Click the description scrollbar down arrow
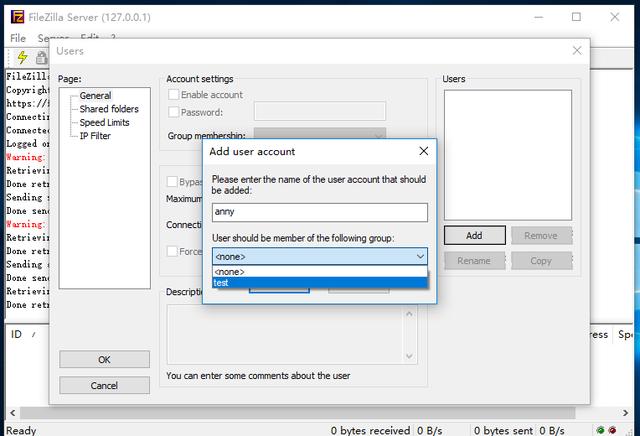640x436 pixels. [x=409, y=356]
